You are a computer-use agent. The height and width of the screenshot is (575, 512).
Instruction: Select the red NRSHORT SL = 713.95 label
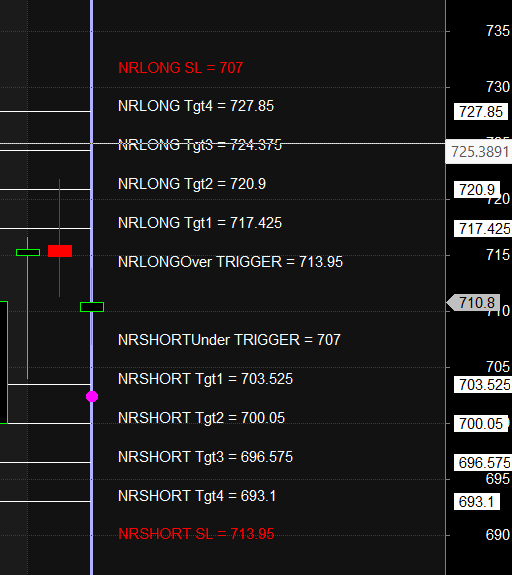(x=196, y=534)
